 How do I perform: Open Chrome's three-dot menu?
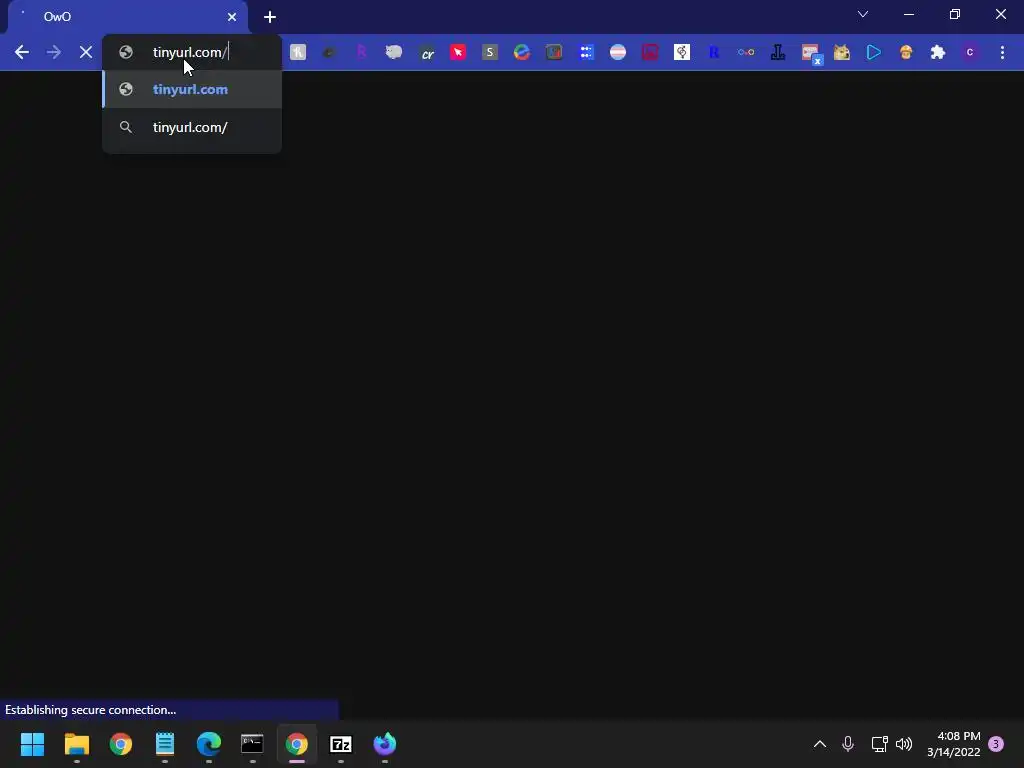click(1002, 52)
